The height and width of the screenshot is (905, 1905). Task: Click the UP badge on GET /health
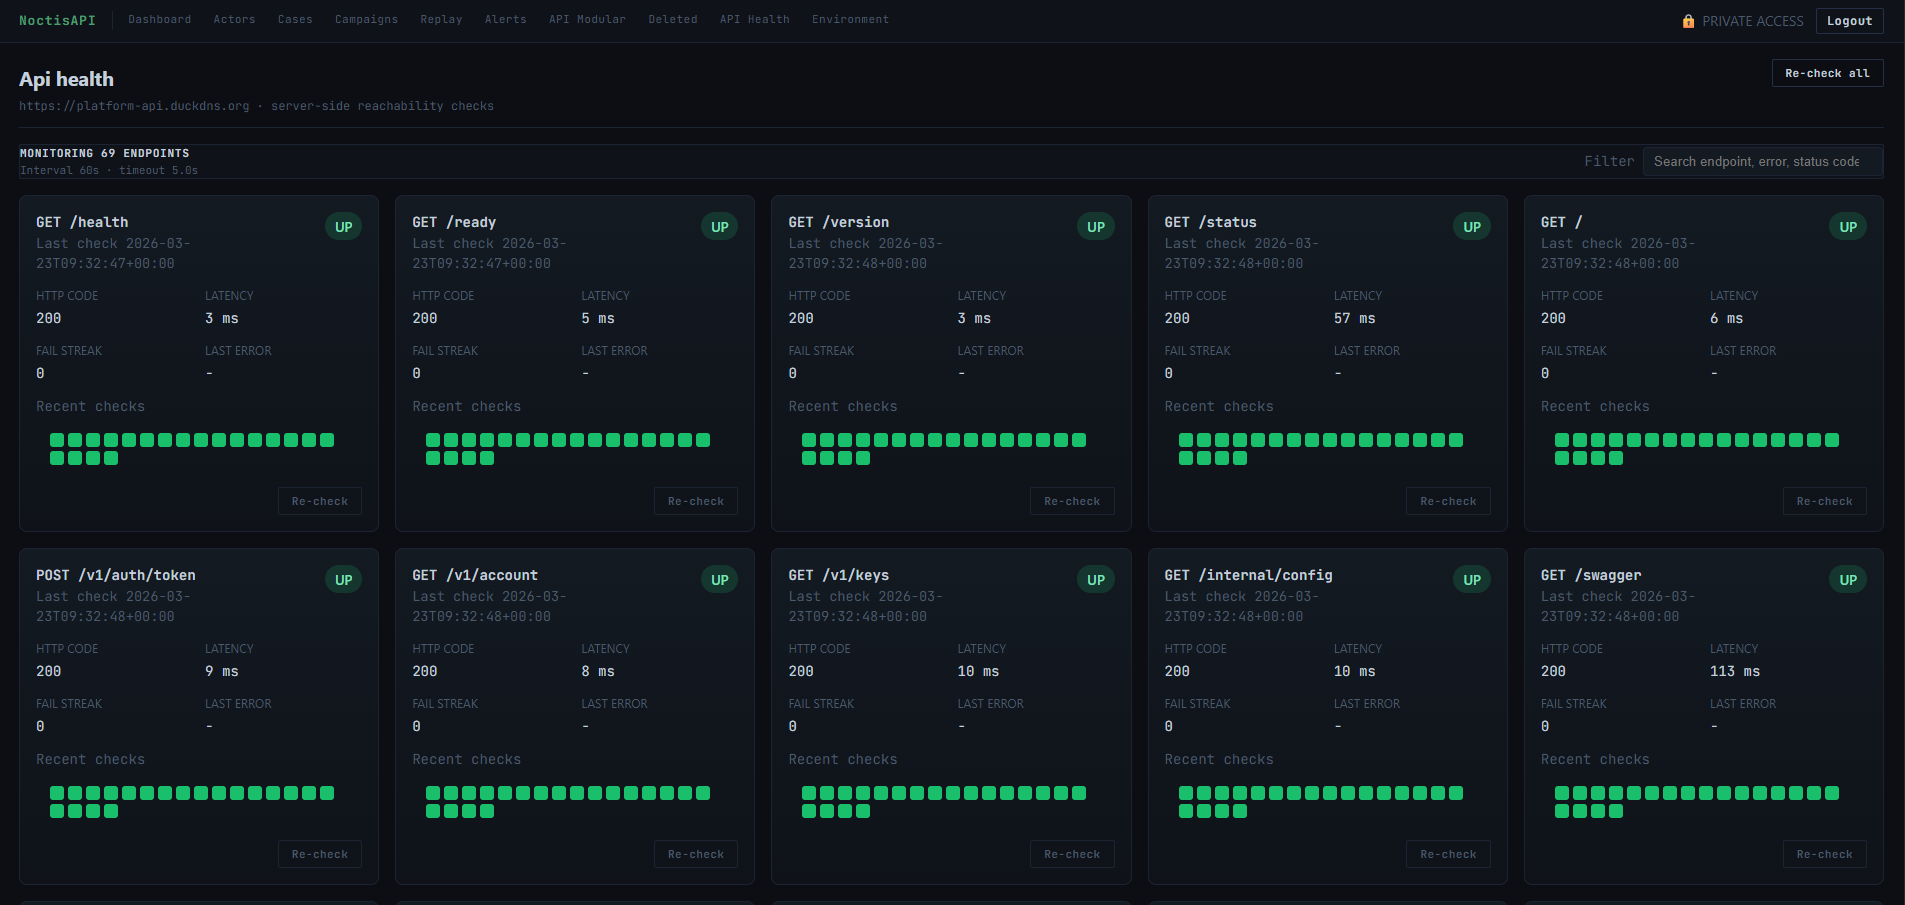pos(343,227)
